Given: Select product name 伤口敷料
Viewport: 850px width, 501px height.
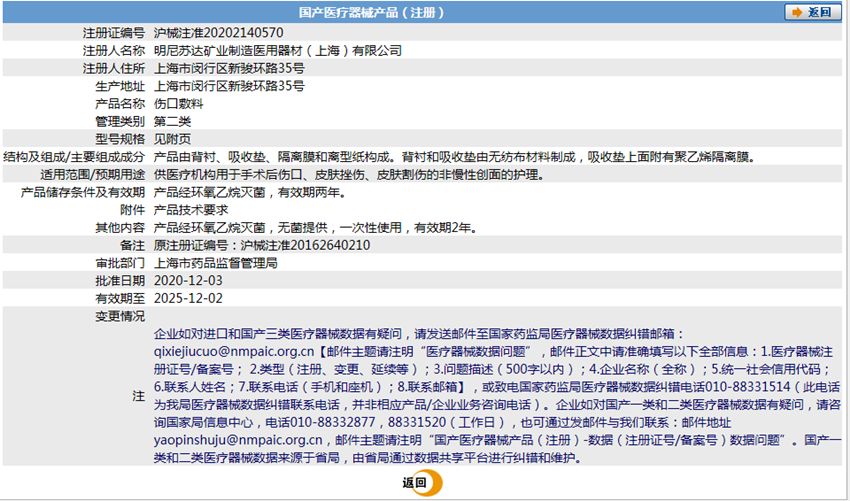Looking at the screenshot, I should tap(179, 104).
